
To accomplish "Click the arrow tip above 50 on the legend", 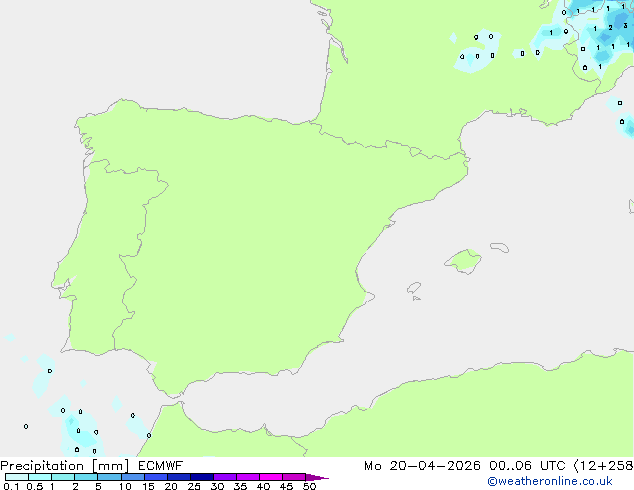I will point(317,477).
